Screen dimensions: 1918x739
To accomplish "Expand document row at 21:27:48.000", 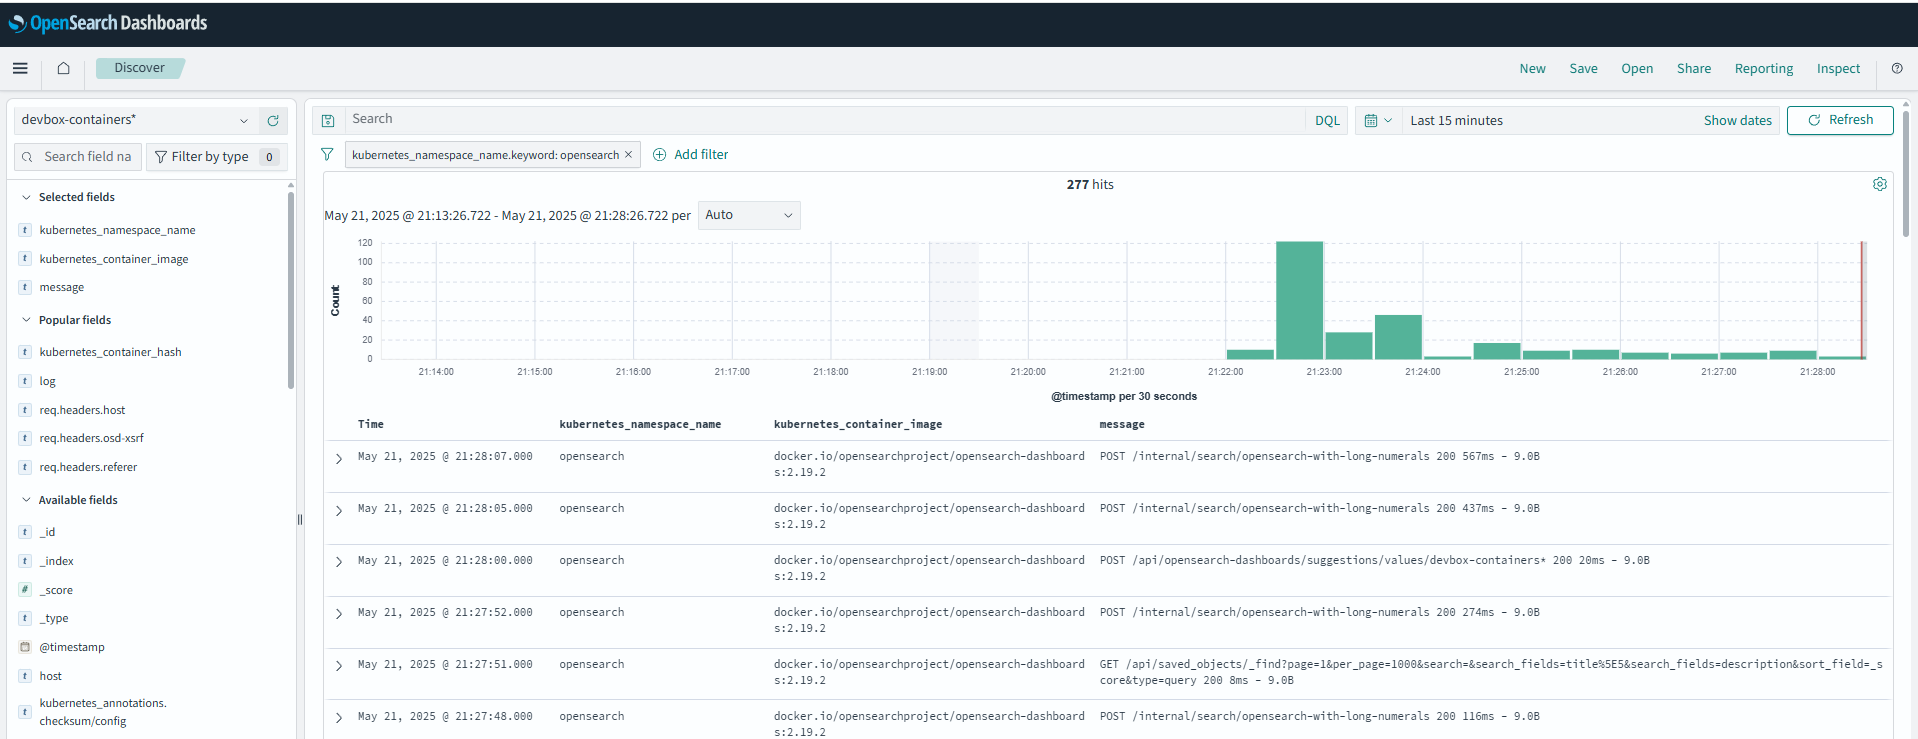I will [x=339, y=718].
